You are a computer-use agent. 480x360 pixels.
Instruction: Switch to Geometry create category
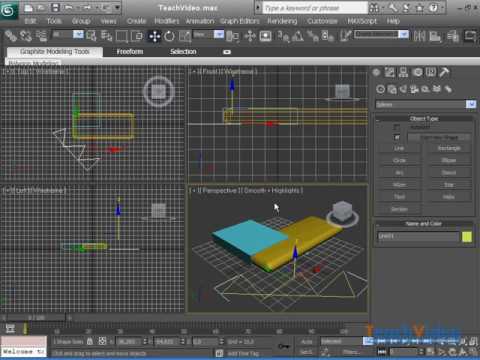[381, 89]
